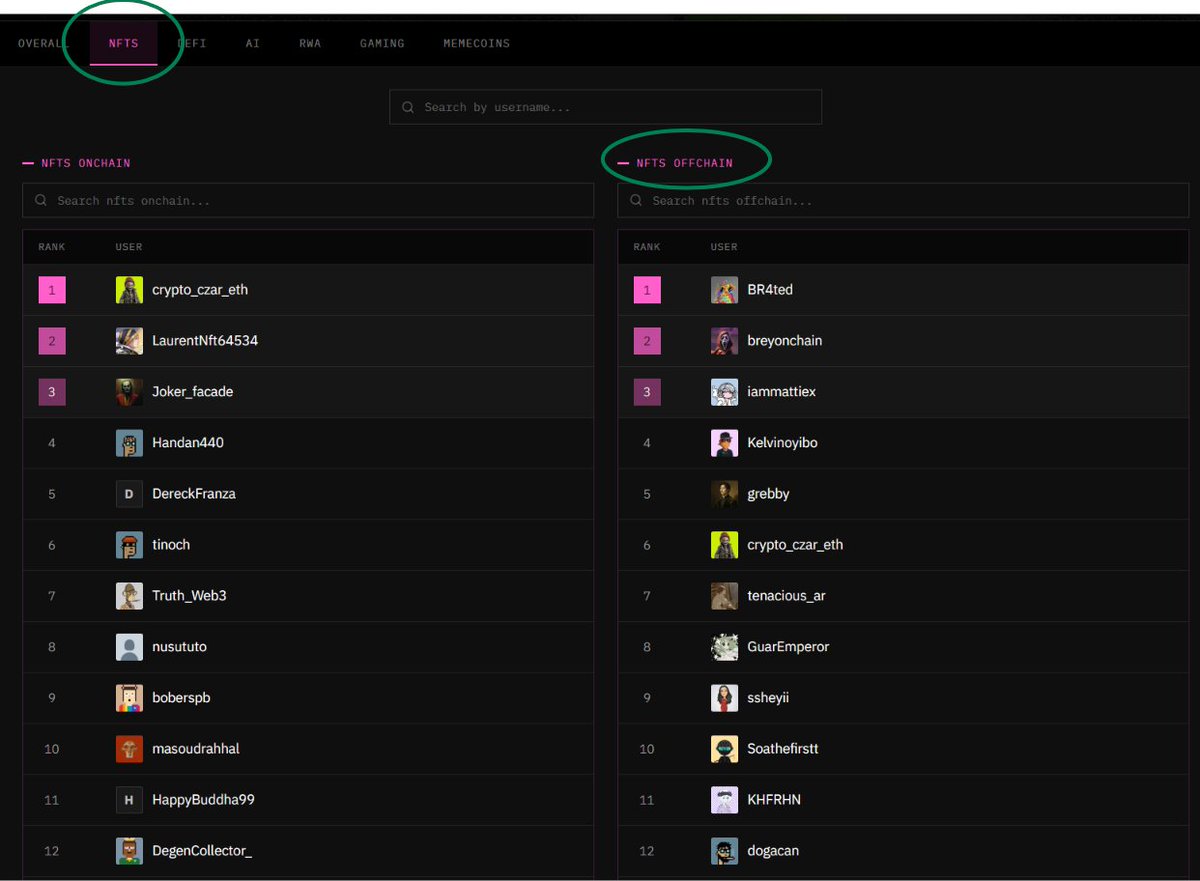Image resolution: width=1200 pixels, height=881 pixels.
Task: Open LaurentNft64534 username
Action: coord(205,341)
